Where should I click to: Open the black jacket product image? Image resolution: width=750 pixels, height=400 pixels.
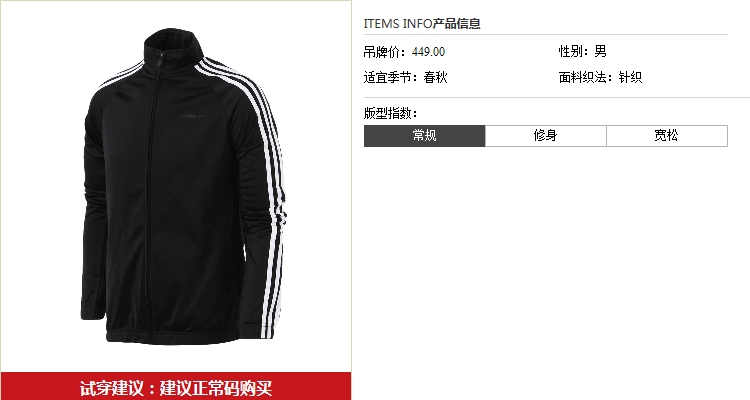(183, 187)
